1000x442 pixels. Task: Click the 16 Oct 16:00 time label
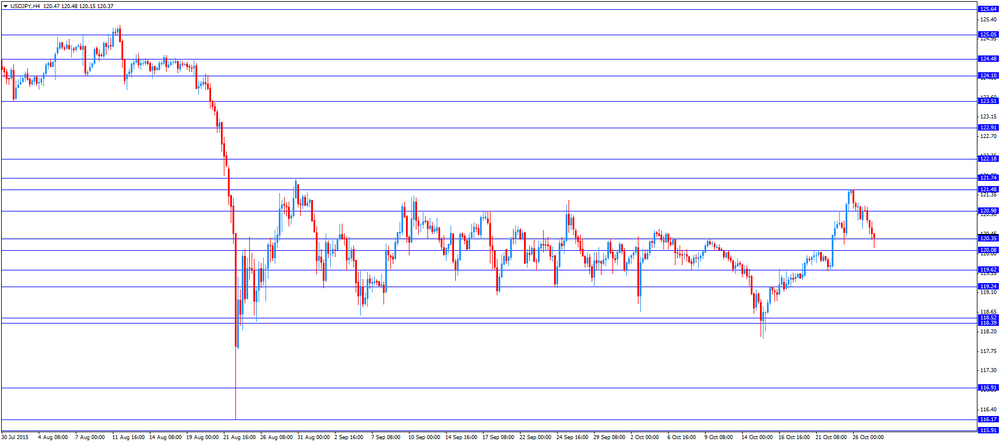coord(797,438)
